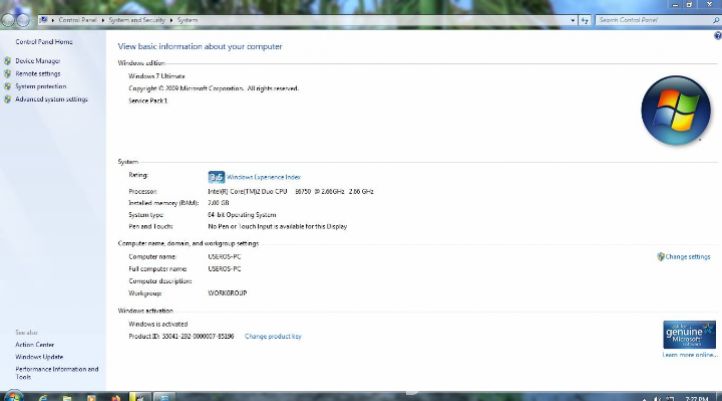Click the No Pen or Touch Input text
Screen dimensions: 722x401
(277, 227)
